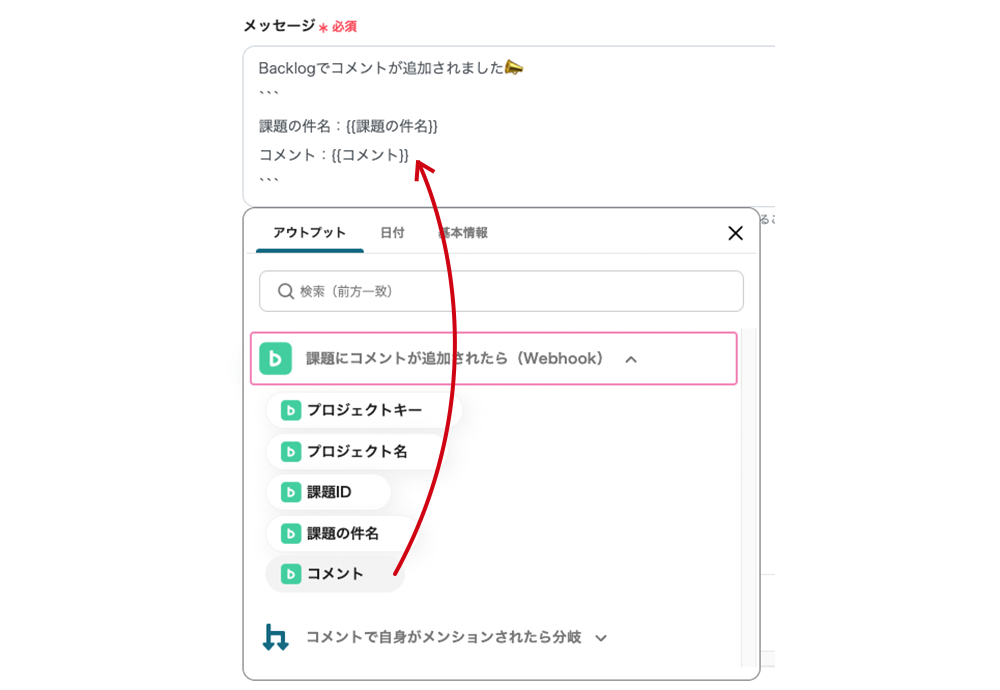Click the {{課題の件名}} variable in message

[x=392, y=126]
